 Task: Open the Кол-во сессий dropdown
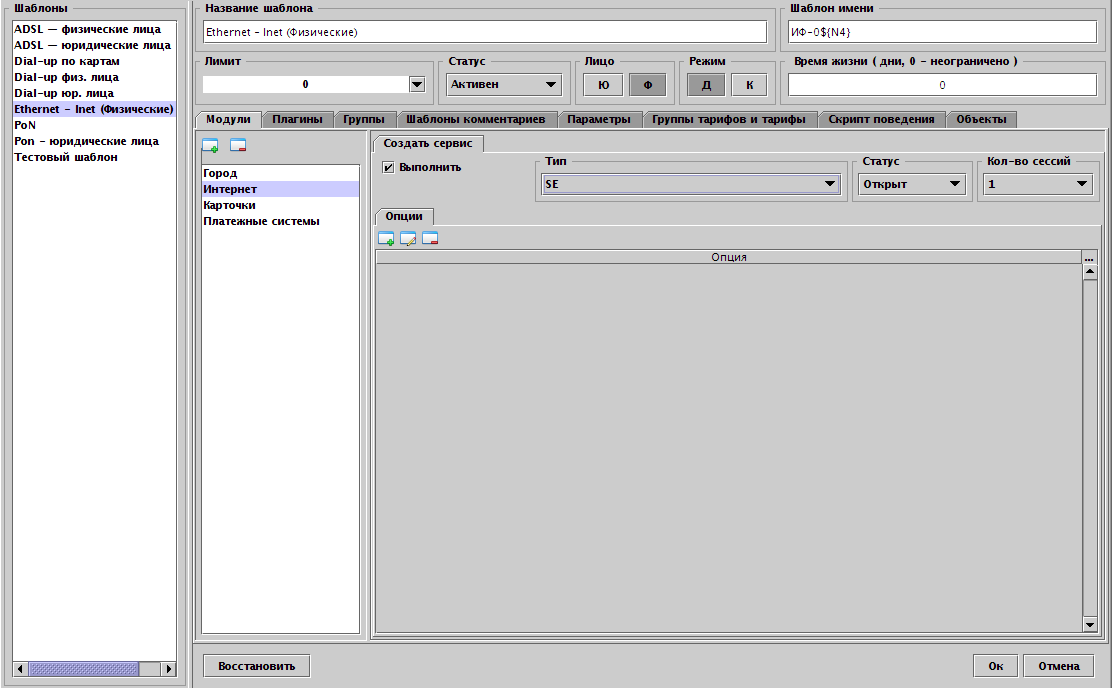(1081, 184)
